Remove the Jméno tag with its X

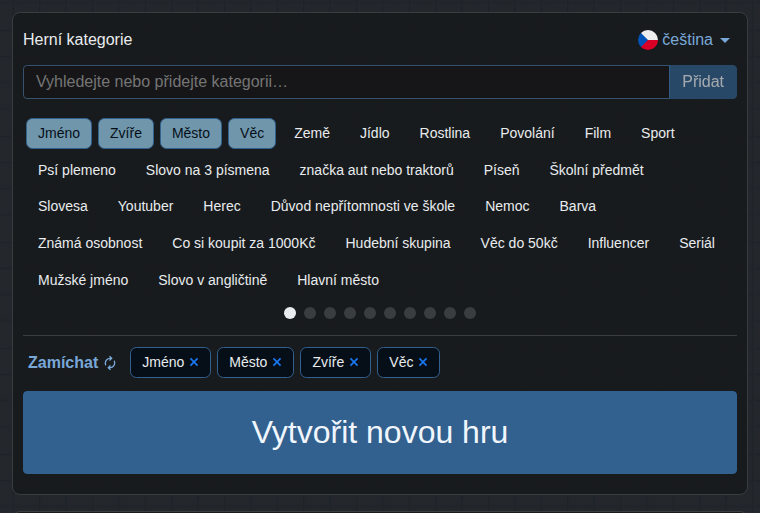pos(194,362)
